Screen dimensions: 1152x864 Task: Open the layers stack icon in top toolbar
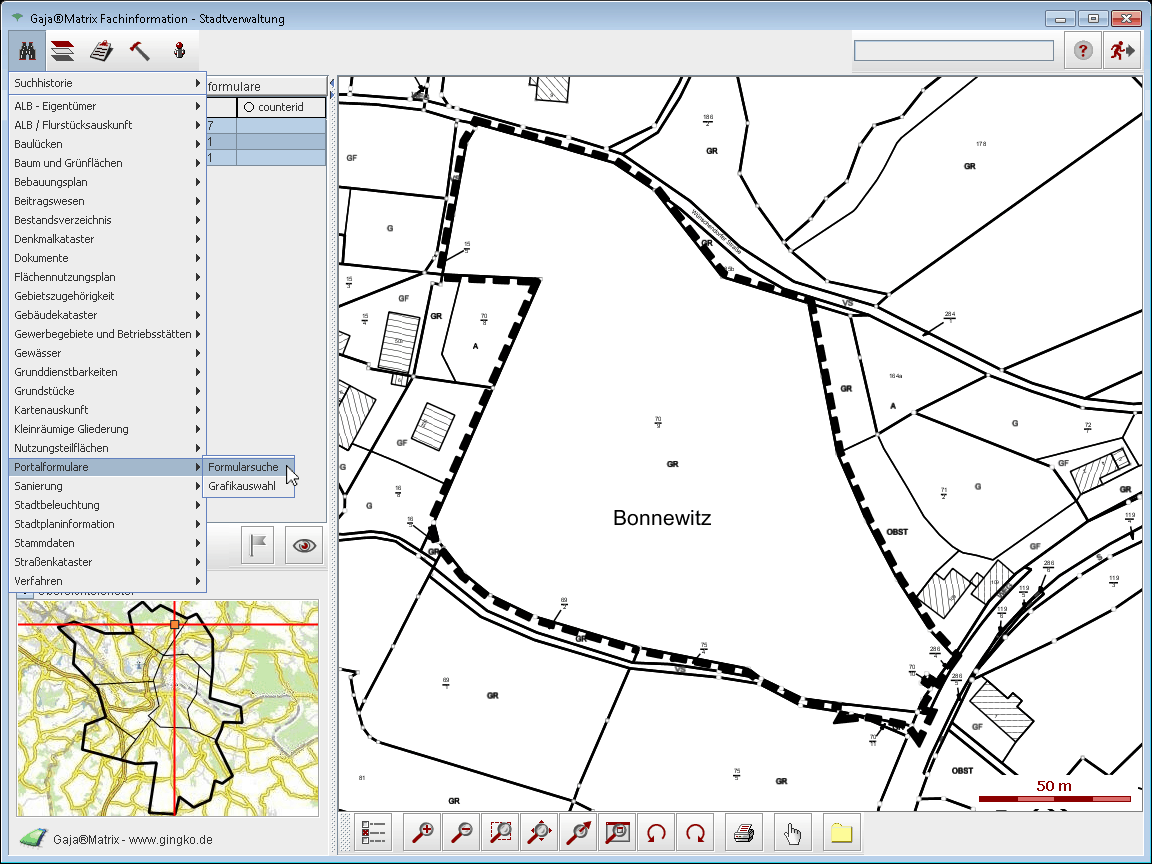tap(63, 51)
